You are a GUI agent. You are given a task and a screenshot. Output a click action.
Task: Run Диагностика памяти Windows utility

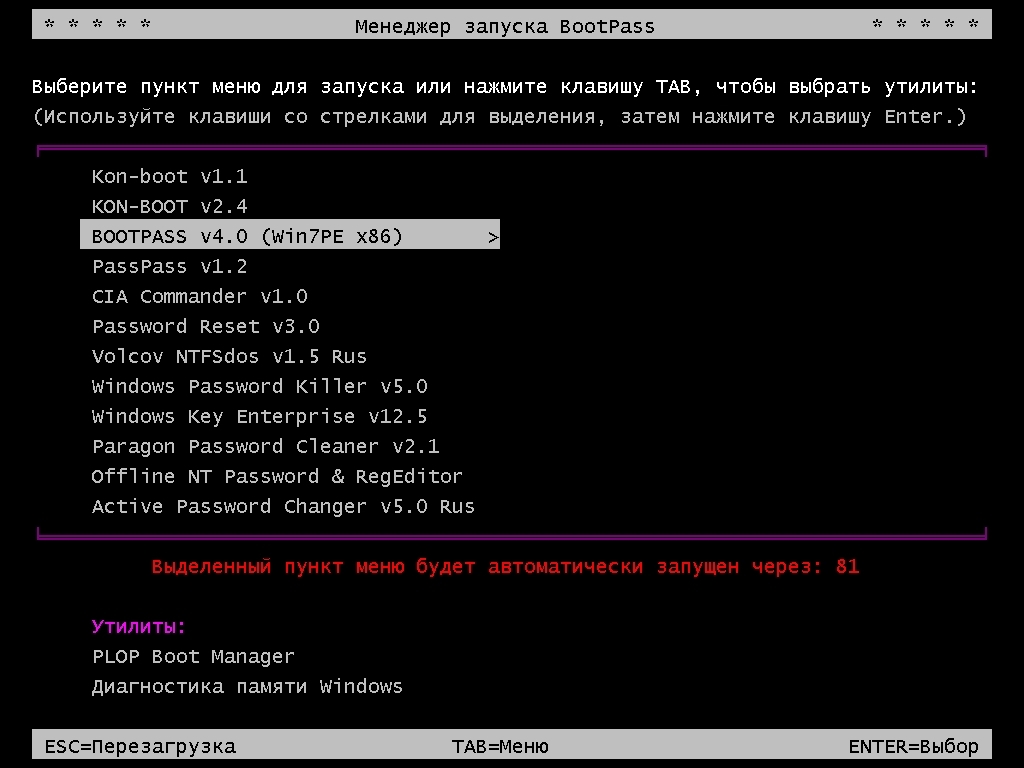click(x=247, y=687)
